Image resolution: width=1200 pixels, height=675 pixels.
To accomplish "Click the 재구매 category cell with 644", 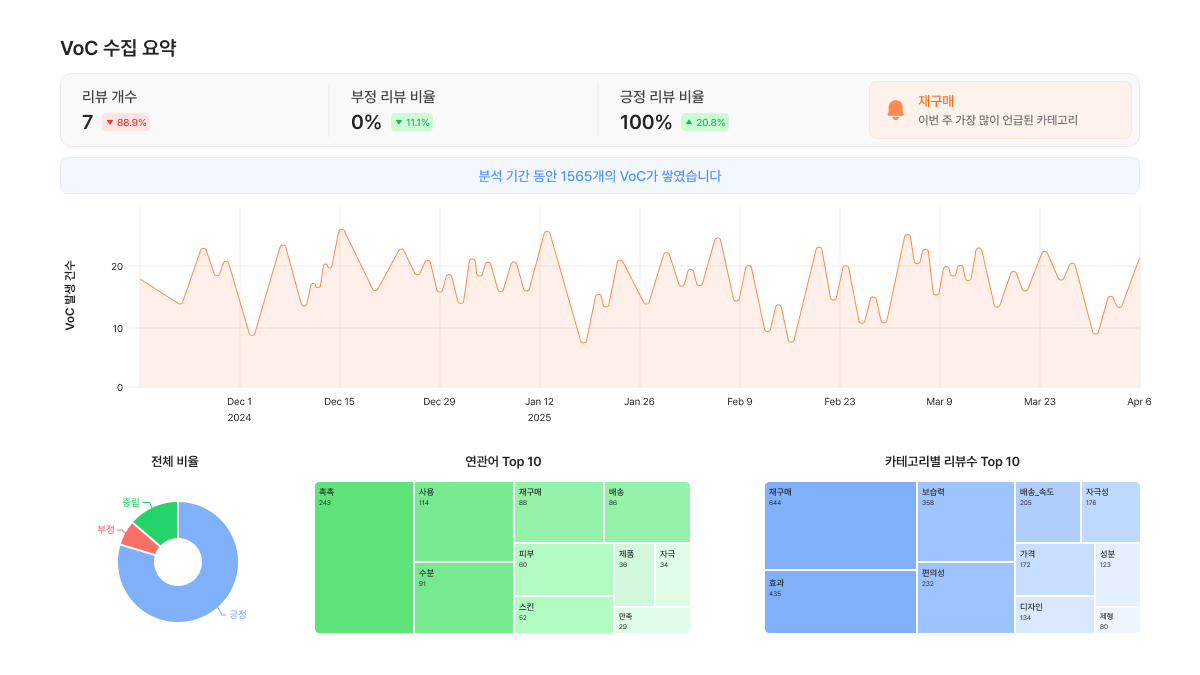I will [840, 525].
